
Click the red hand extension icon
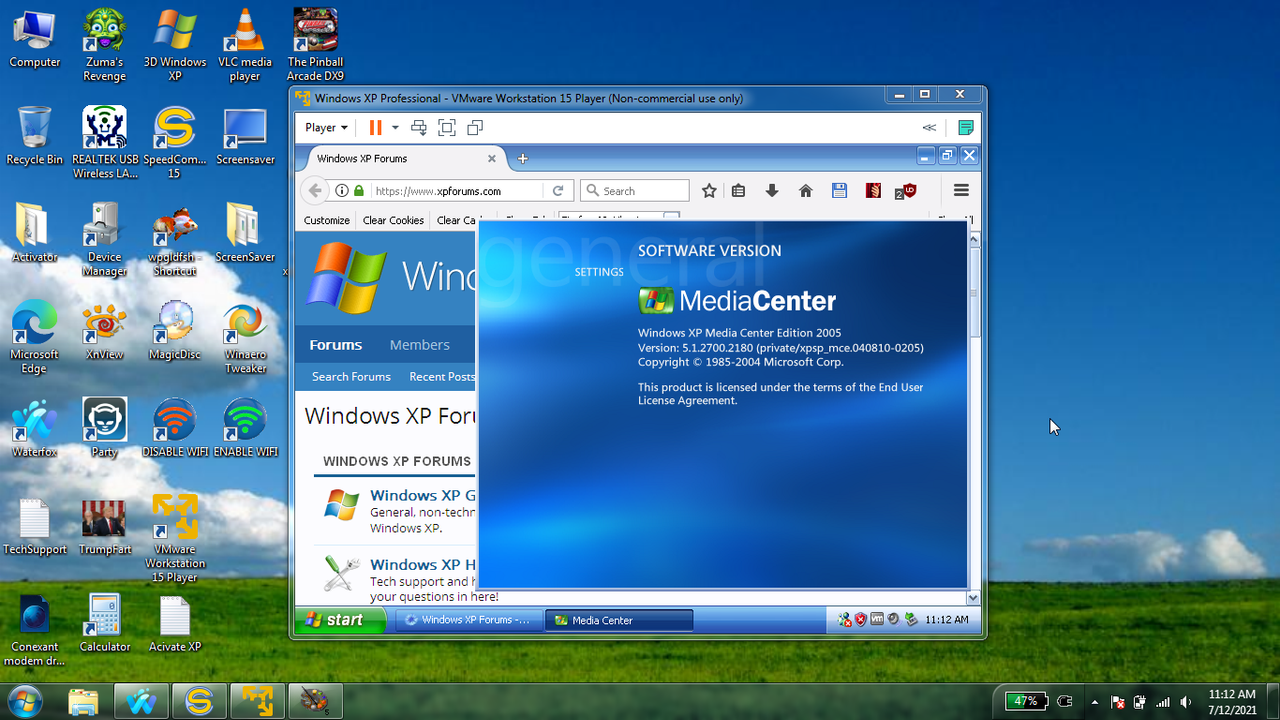873,190
